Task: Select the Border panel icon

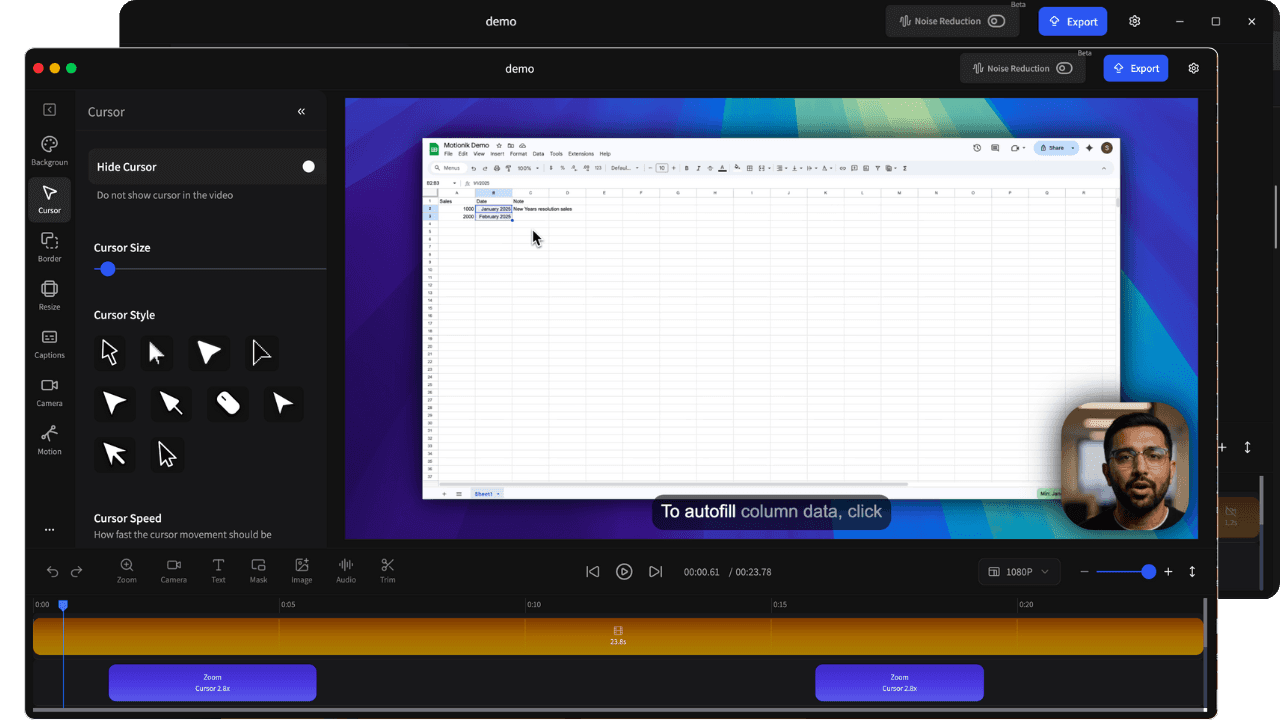Action: (x=49, y=247)
